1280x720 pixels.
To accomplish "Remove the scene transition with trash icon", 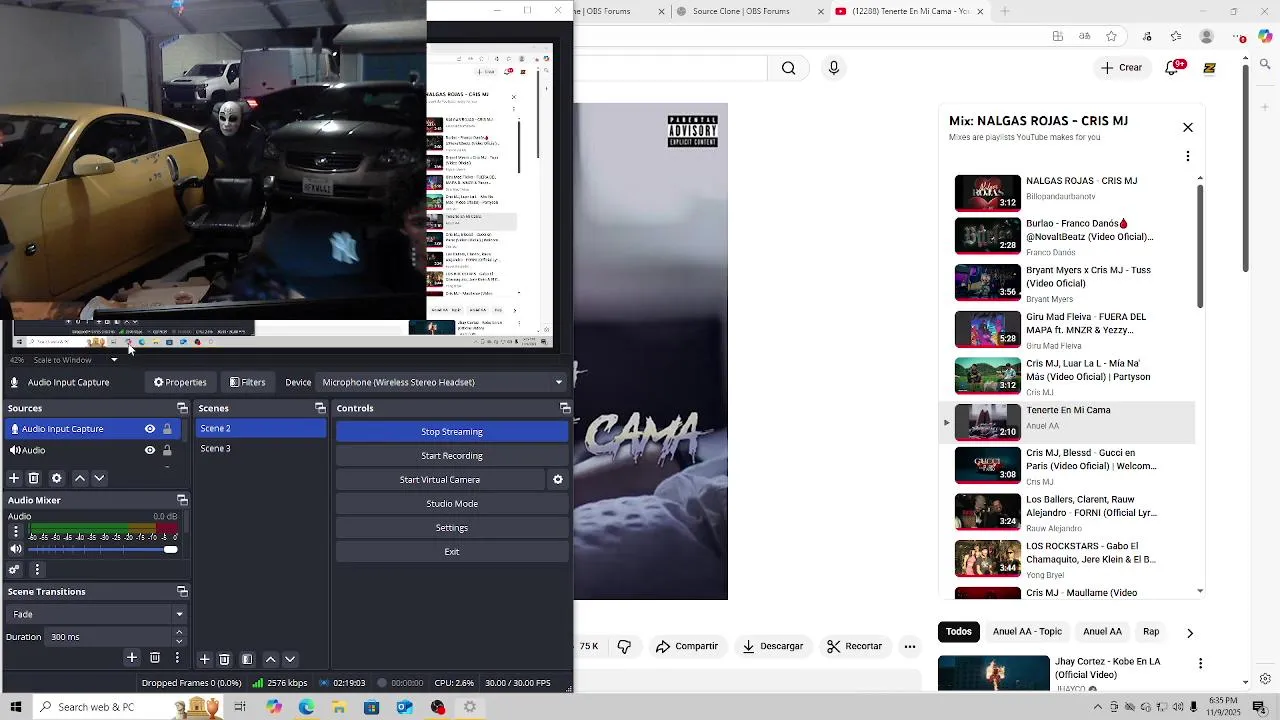I will pyautogui.click(x=155, y=657).
